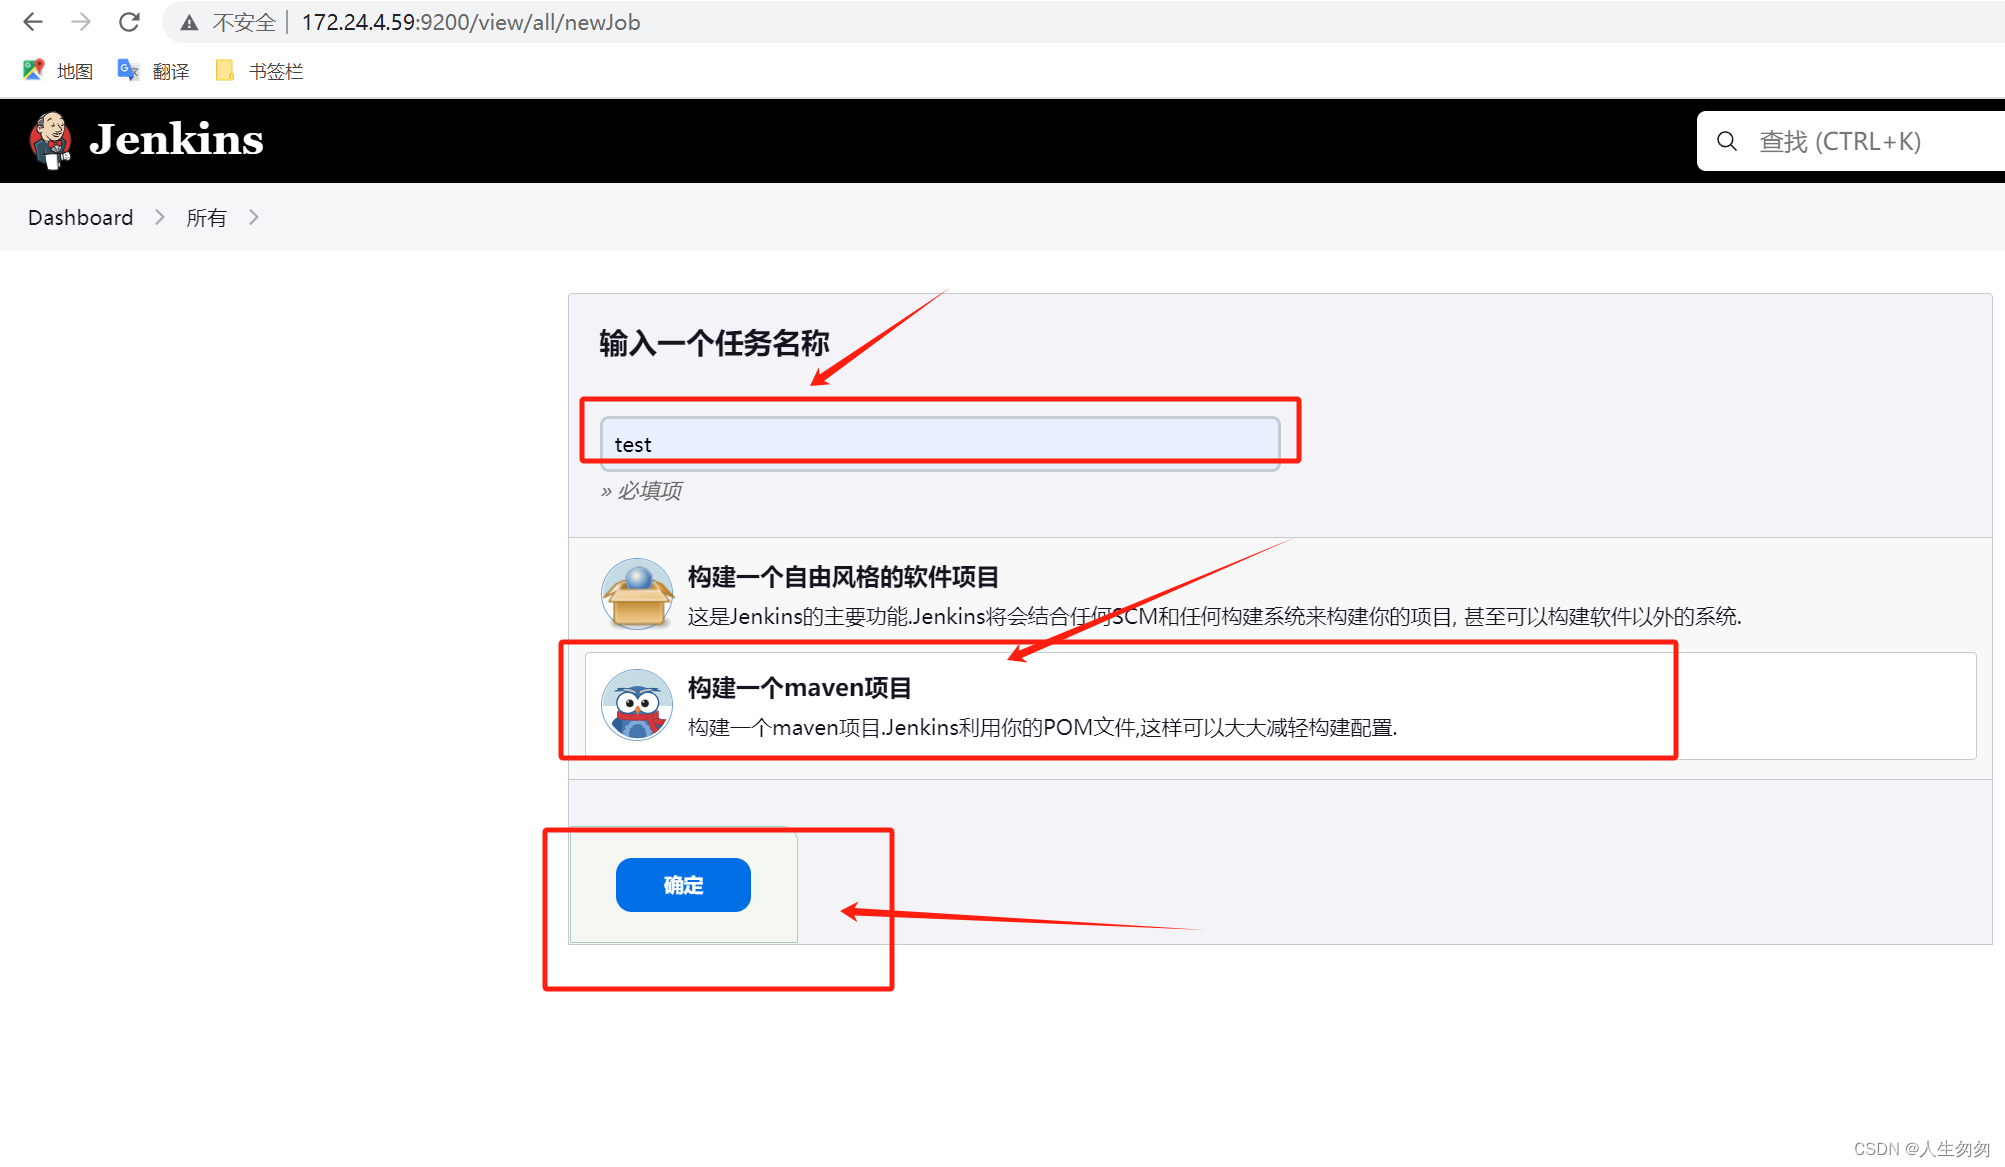
Task: Open the 所有 breadcrumb link
Action: pos(206,218)
